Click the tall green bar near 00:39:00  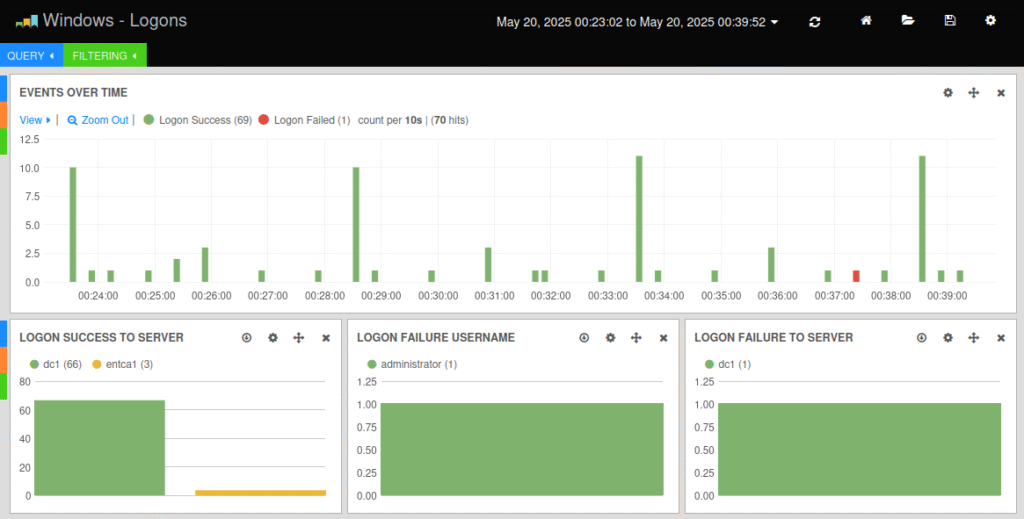pos(922,219)
